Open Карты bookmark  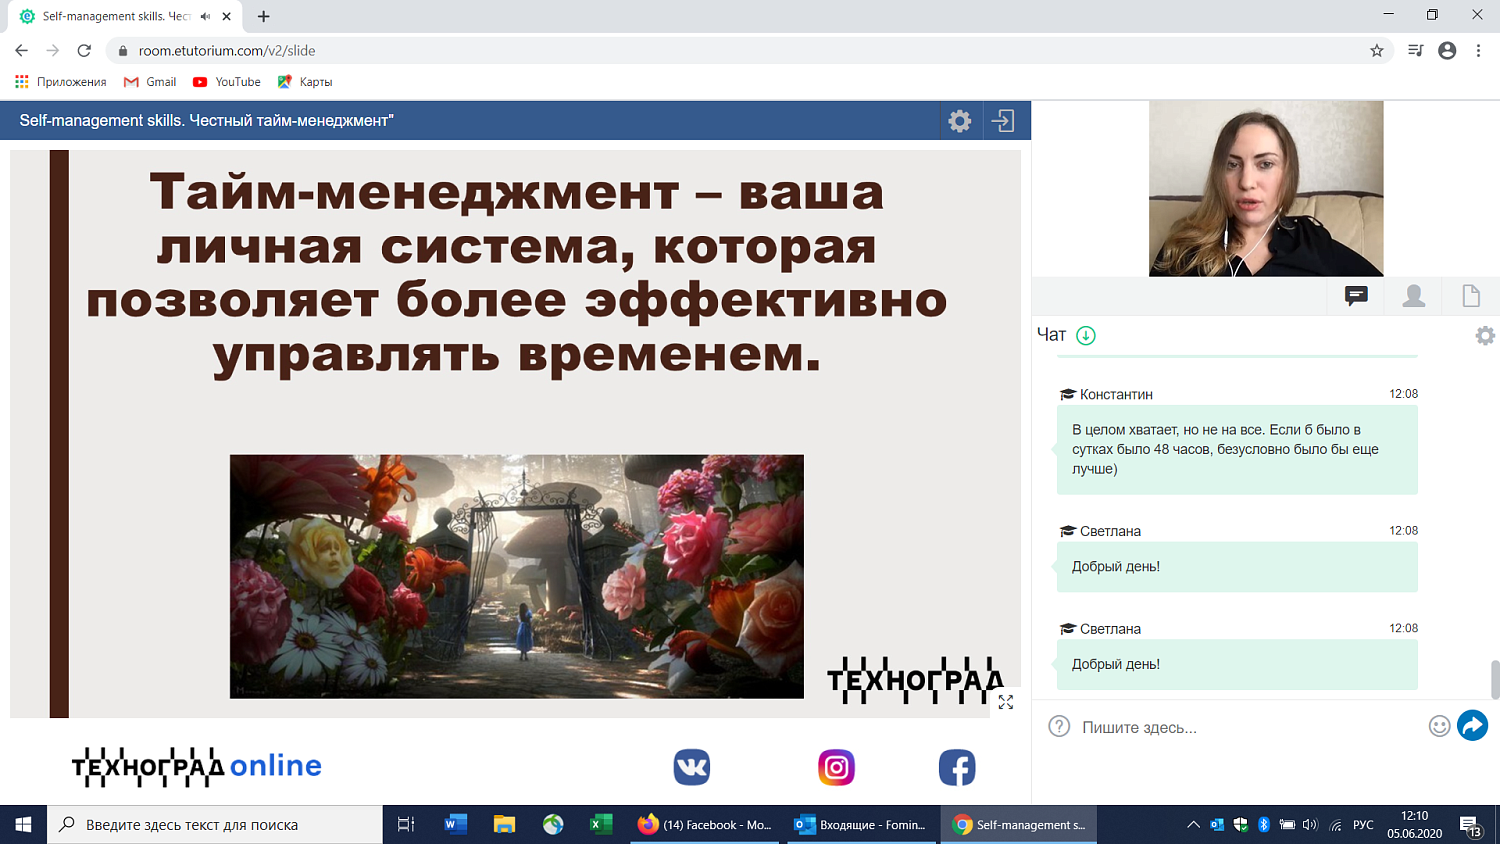pyautogui.click(x=305, y=82)
